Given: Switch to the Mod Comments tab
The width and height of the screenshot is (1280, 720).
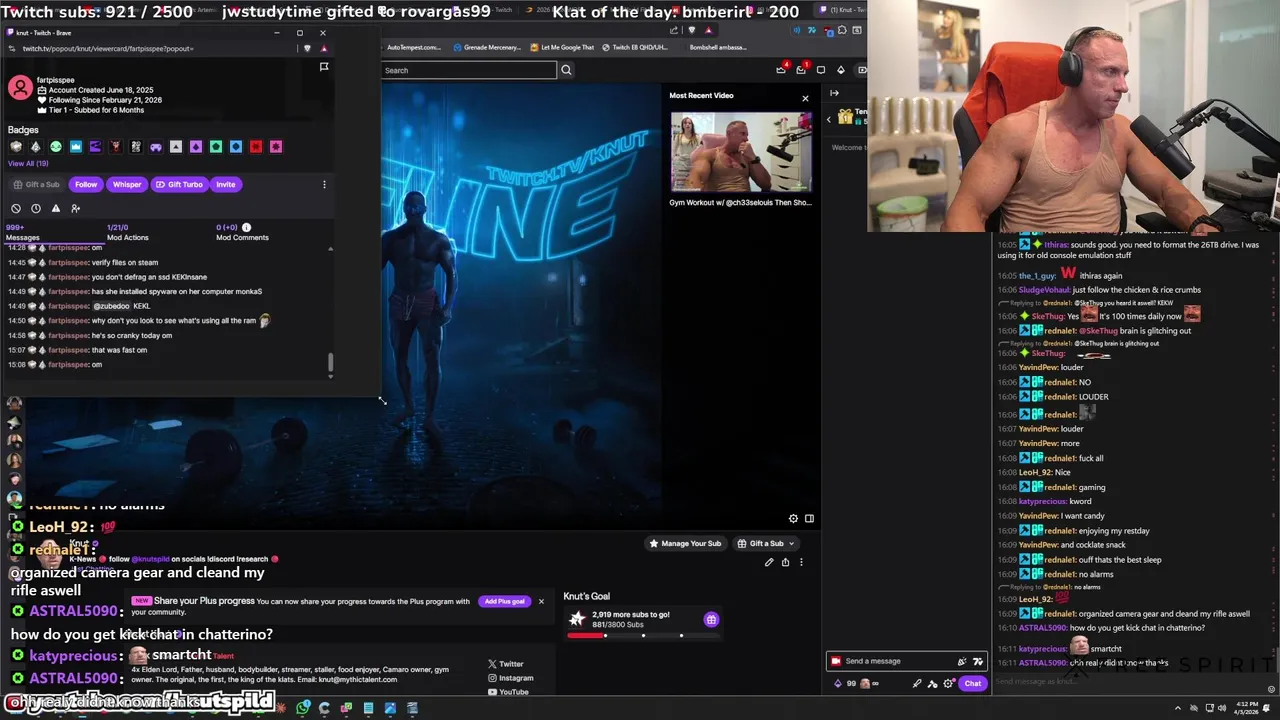Looking at the screenshot, I should (x=242, y=232).
